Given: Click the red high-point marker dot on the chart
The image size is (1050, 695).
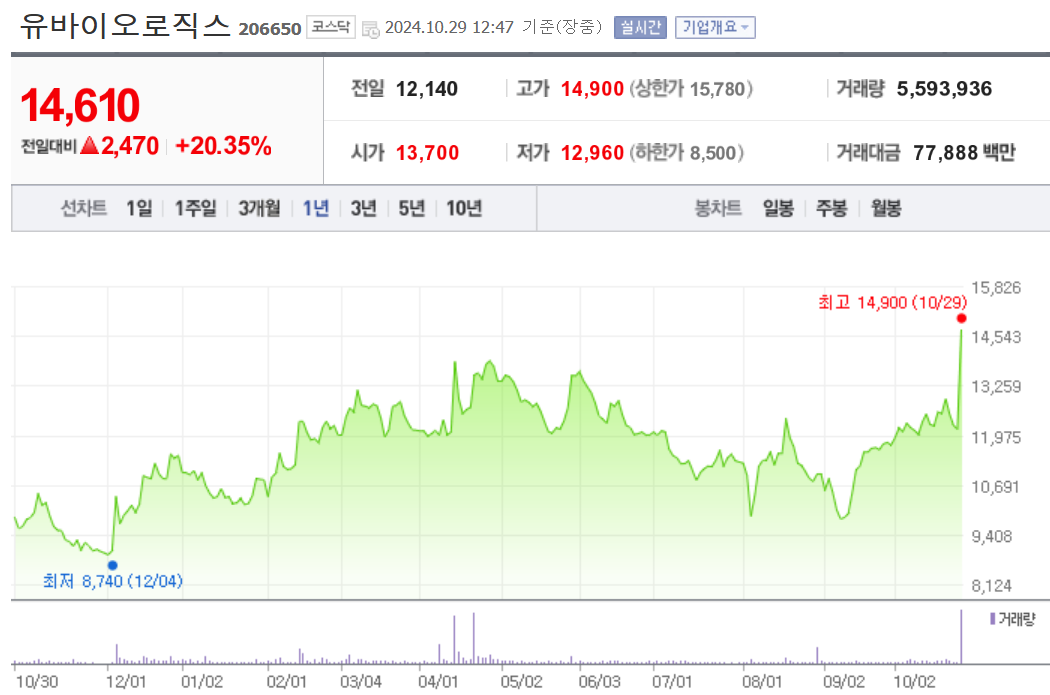Looking at the screenshot, I should point(962,318).
